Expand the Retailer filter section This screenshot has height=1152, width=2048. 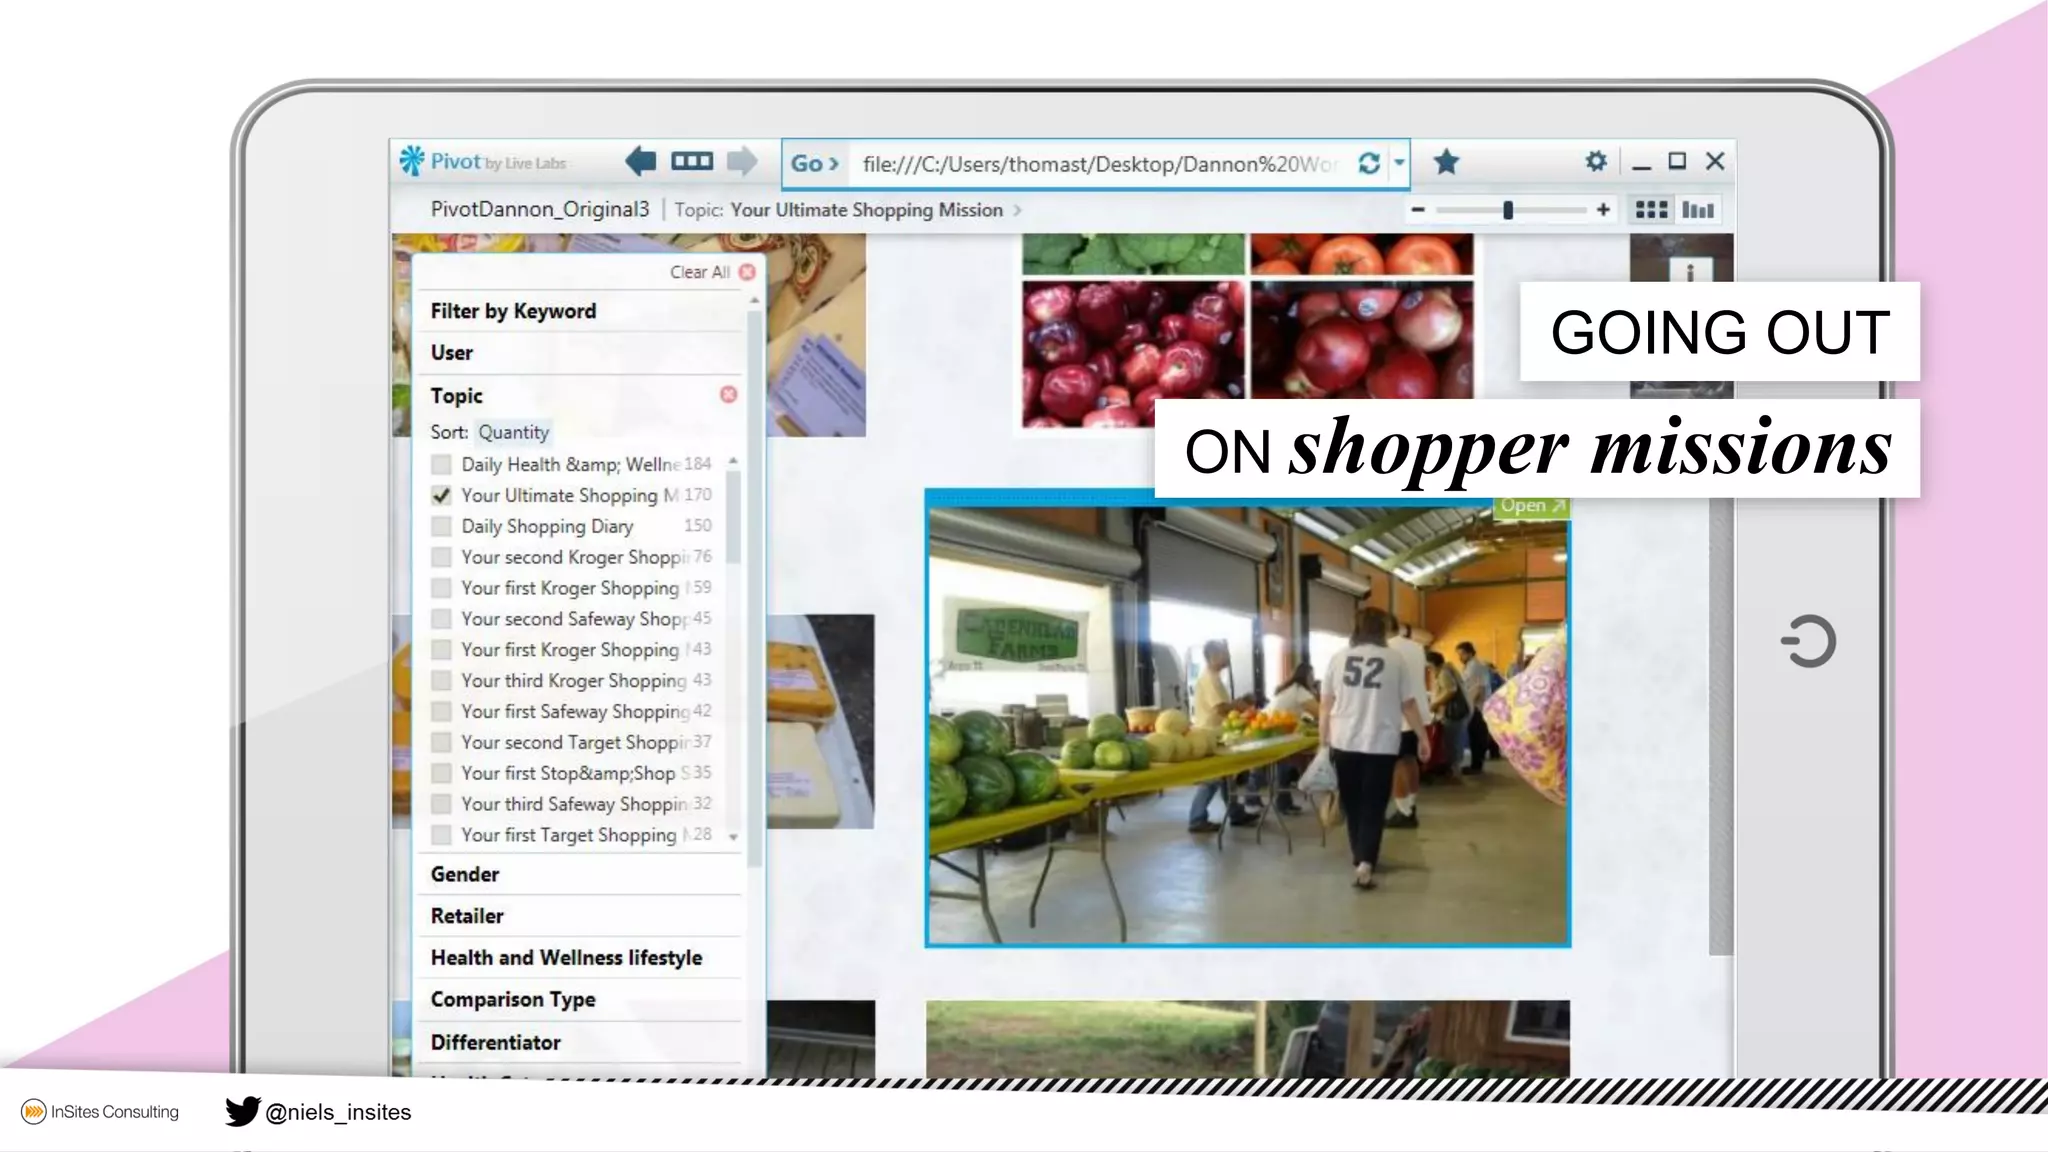[x=467, y=917]
